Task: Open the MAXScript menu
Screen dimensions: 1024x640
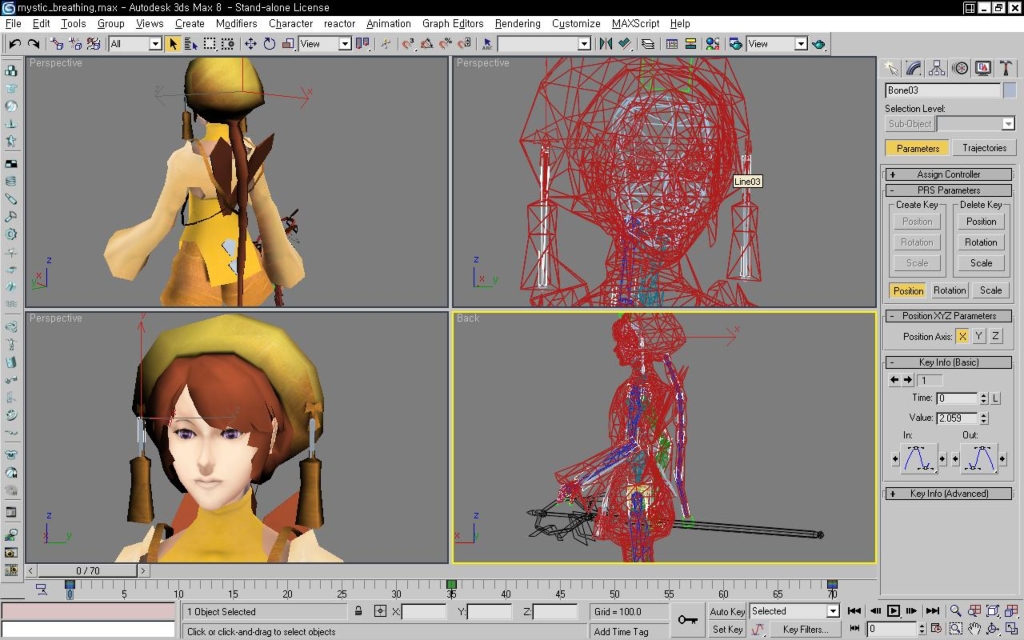Action: coord(635,24)
